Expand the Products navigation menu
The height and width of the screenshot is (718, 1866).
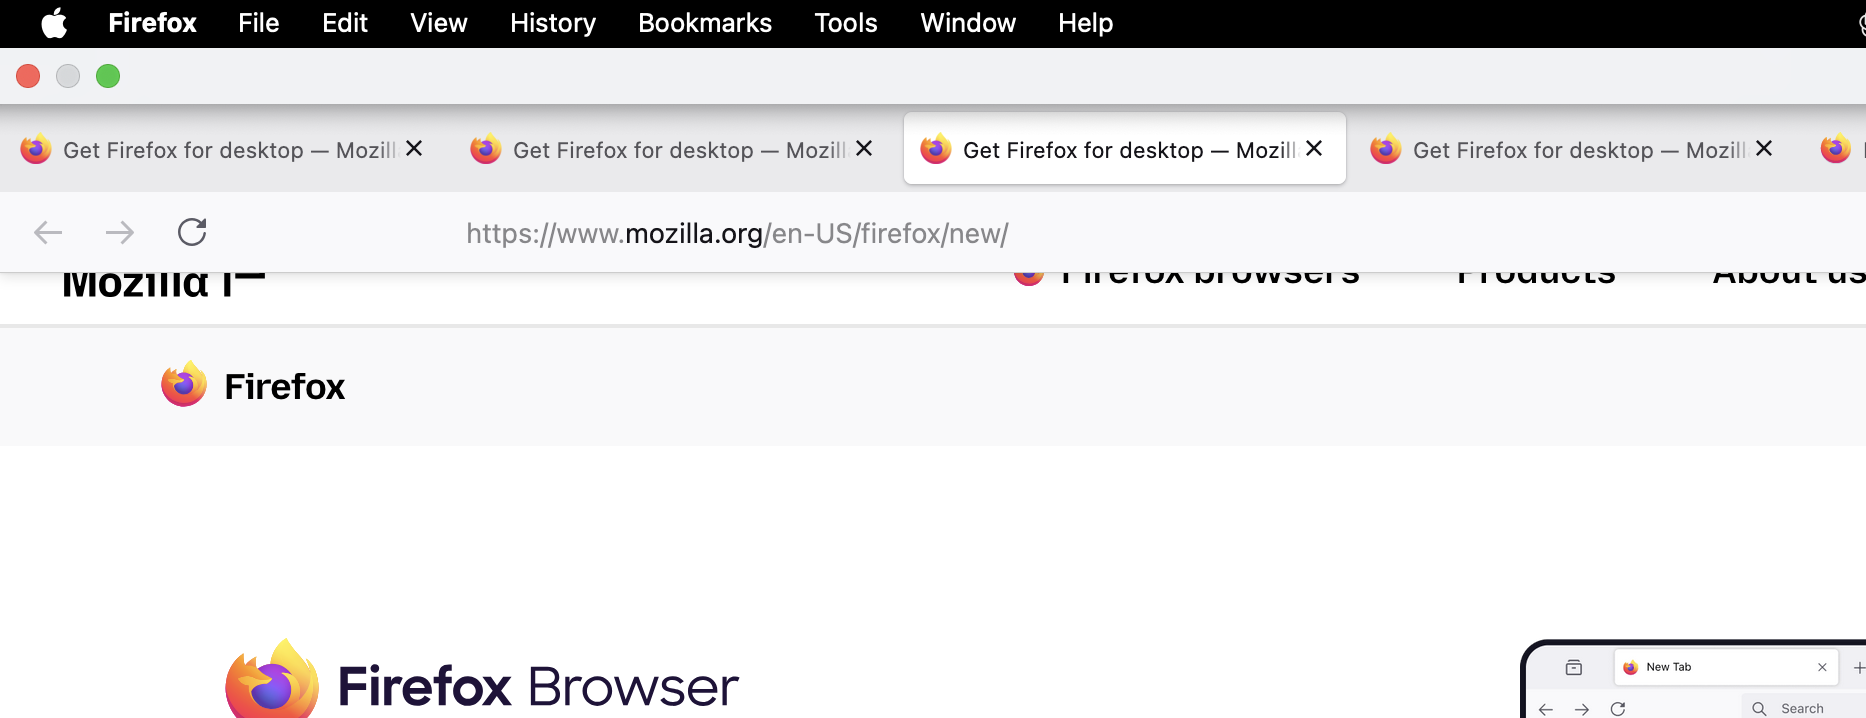pyautogui.click(x=1536, y=277)
